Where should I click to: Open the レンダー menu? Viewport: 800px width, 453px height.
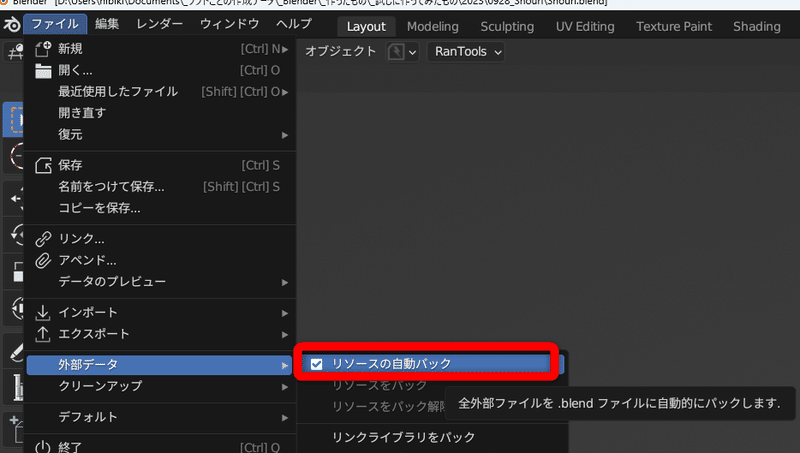(x=159, y=24)
